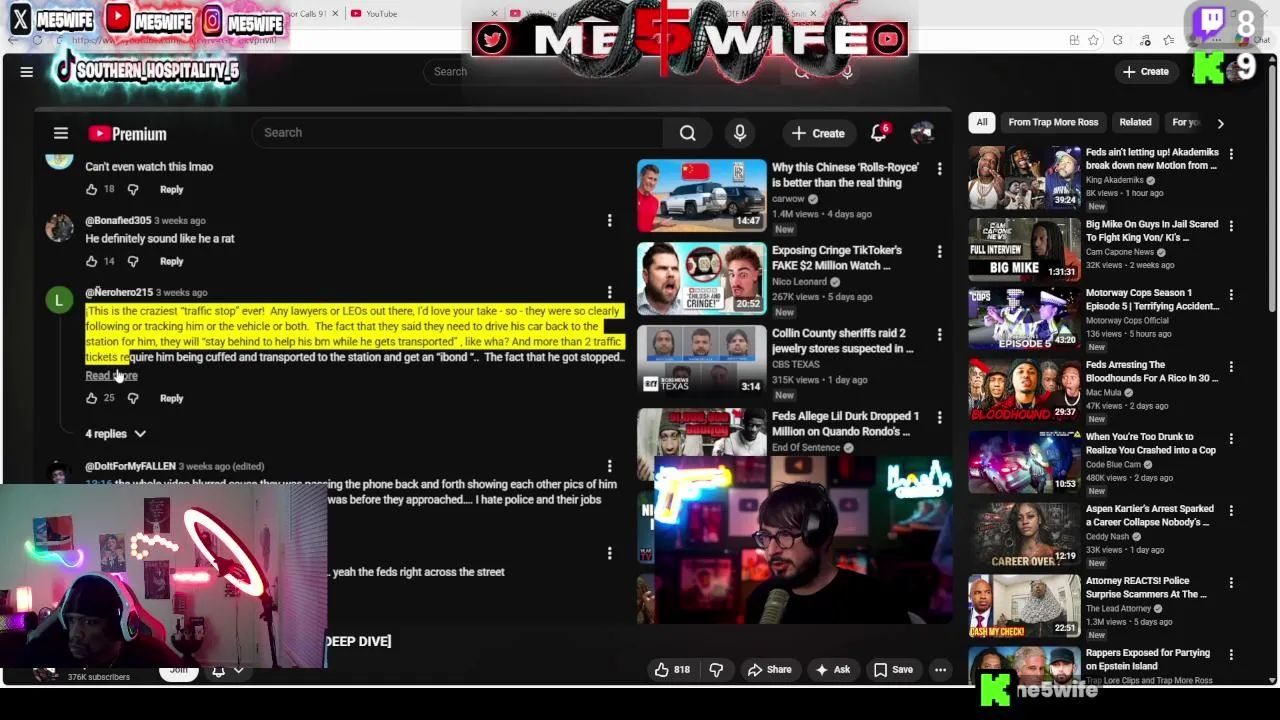The width and height of the screenshot is (1280, 720).
Task: Open options for Aspen Kartier video
Action: tap(1231, 510)
